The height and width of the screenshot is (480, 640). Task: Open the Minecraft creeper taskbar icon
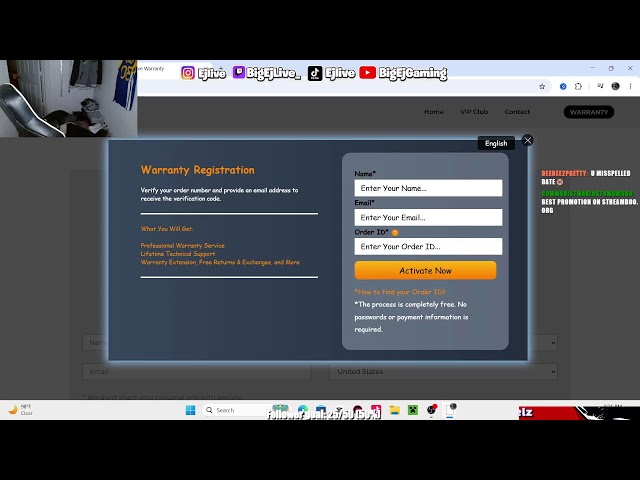pyautogui.click(x=413, y=410)
